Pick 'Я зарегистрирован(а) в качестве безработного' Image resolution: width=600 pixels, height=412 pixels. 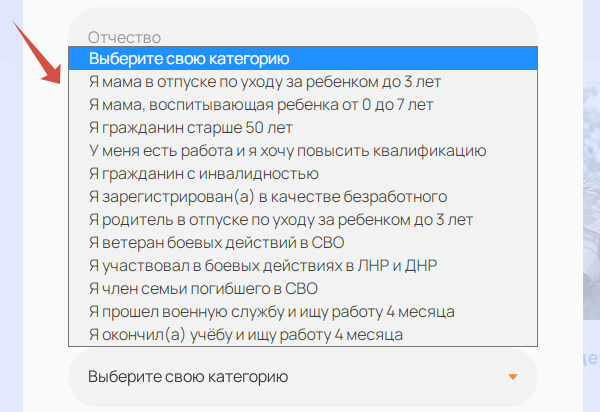(303, 196)
